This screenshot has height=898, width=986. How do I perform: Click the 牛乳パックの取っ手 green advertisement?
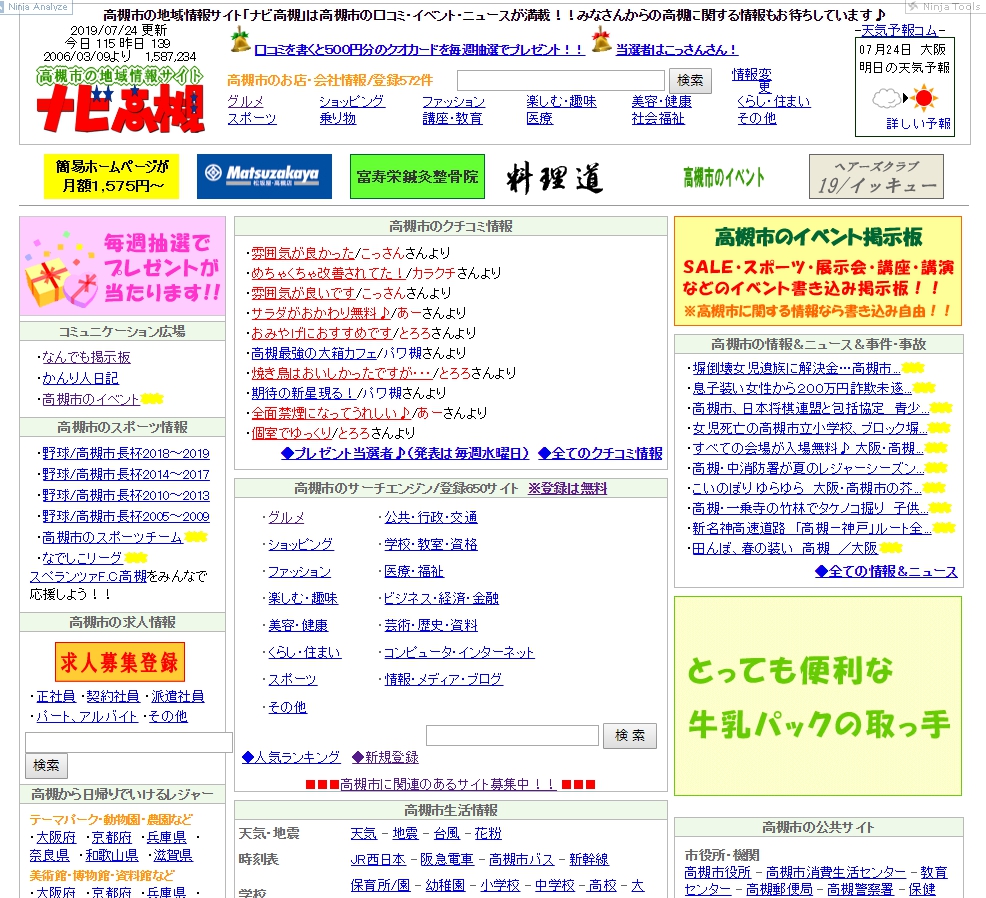pos(817,696)
